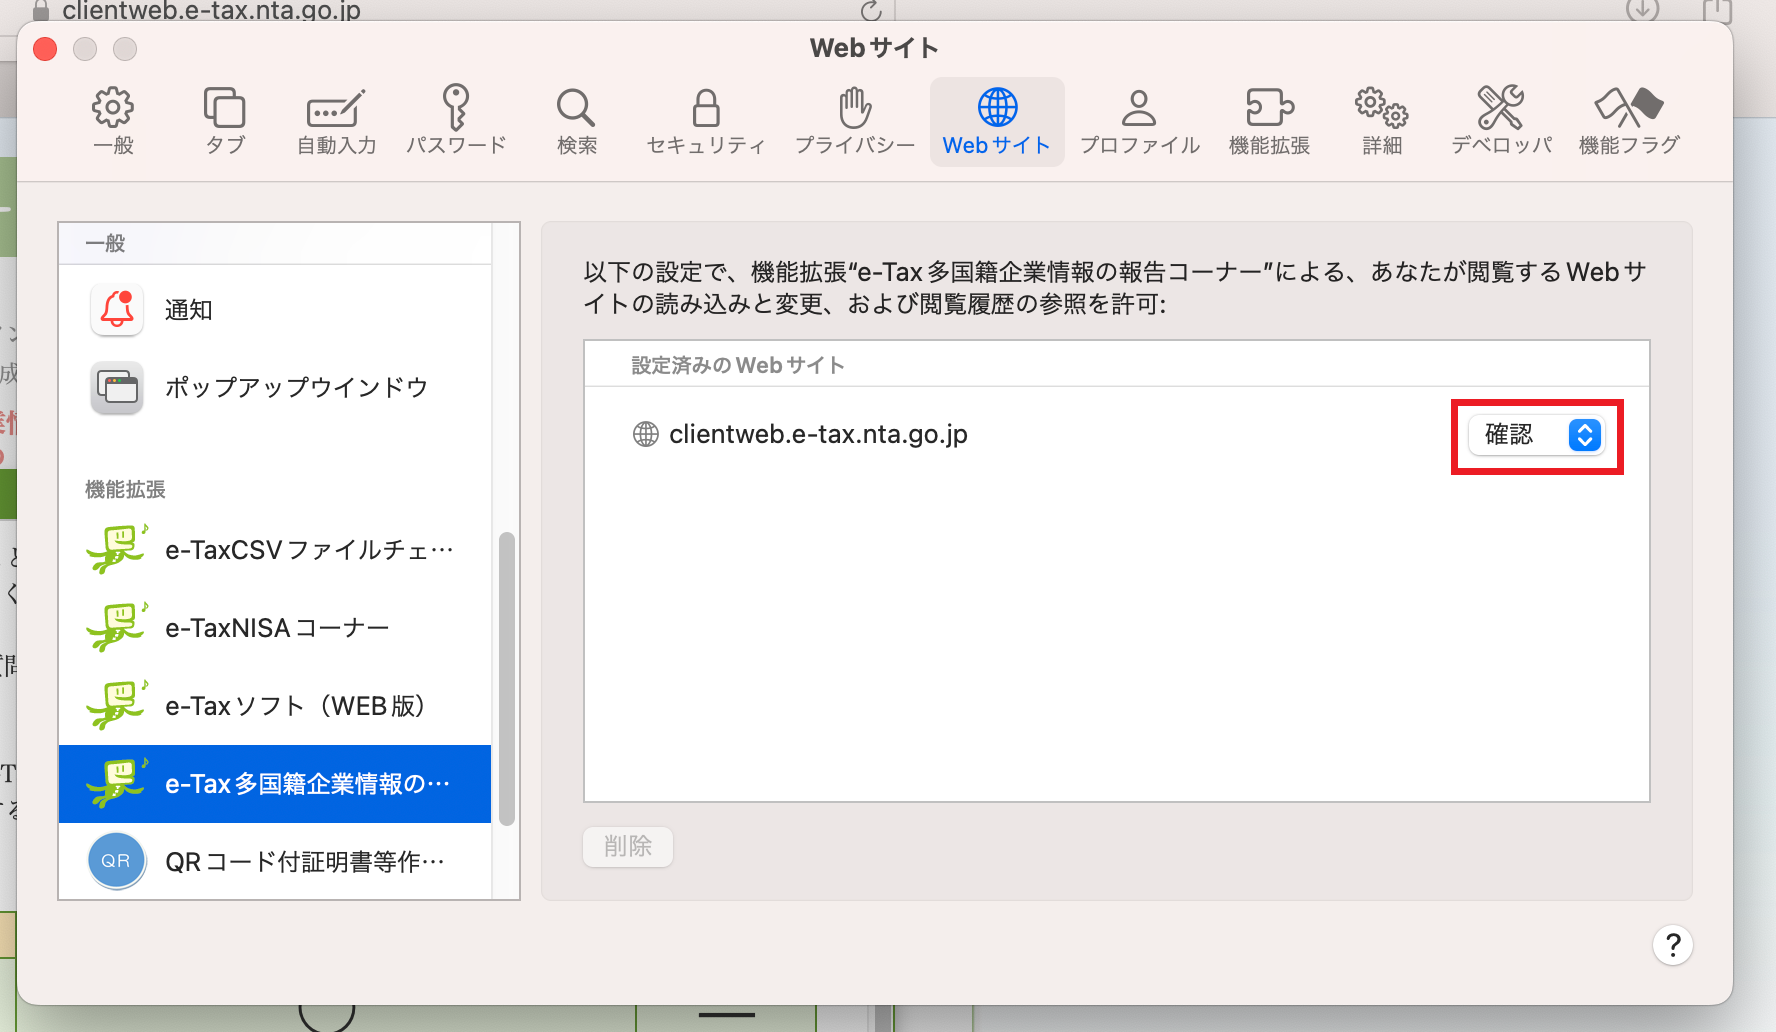Open the 詳細 advanced settings pane
Image resolution: width=1776 pixels, height=1032 pixels.
[x=1382, y=121]
